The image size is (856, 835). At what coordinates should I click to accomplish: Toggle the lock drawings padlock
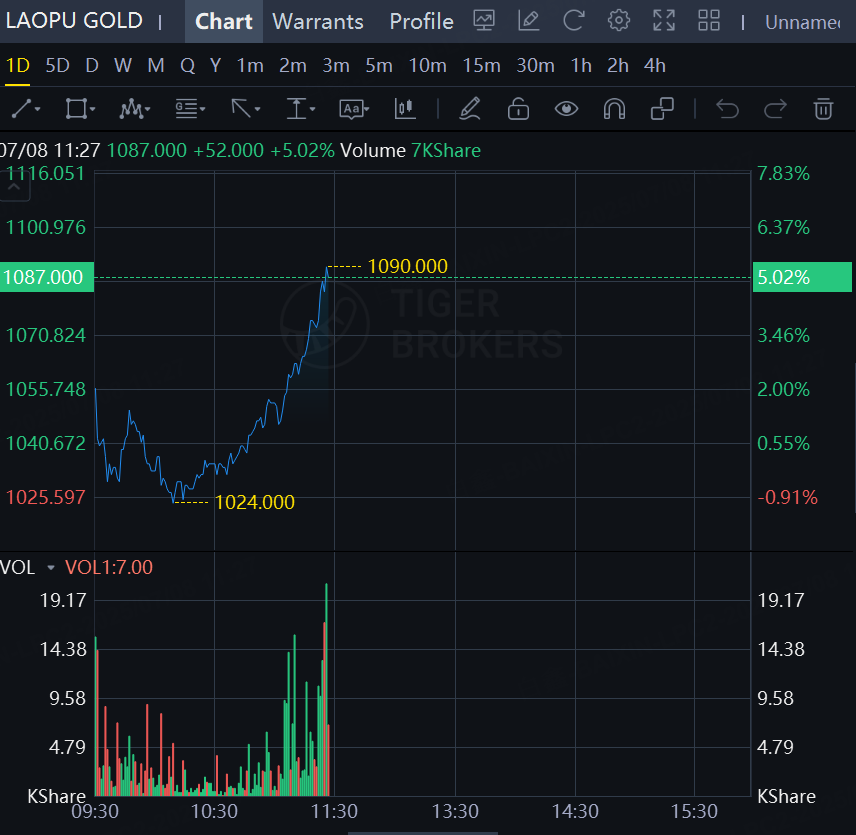point(518,109)
